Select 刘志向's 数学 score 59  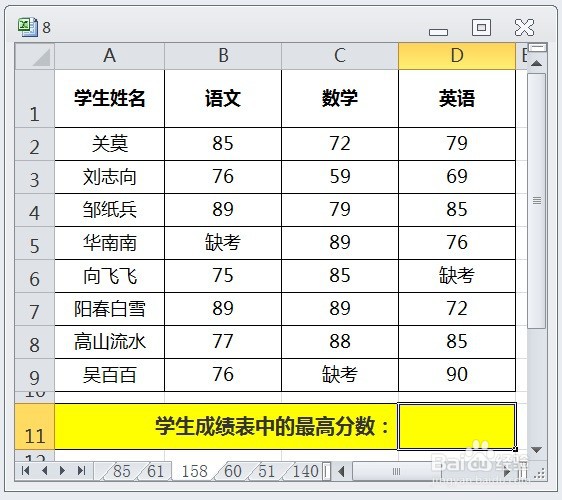pyautogui.click(x=340, y=177)
